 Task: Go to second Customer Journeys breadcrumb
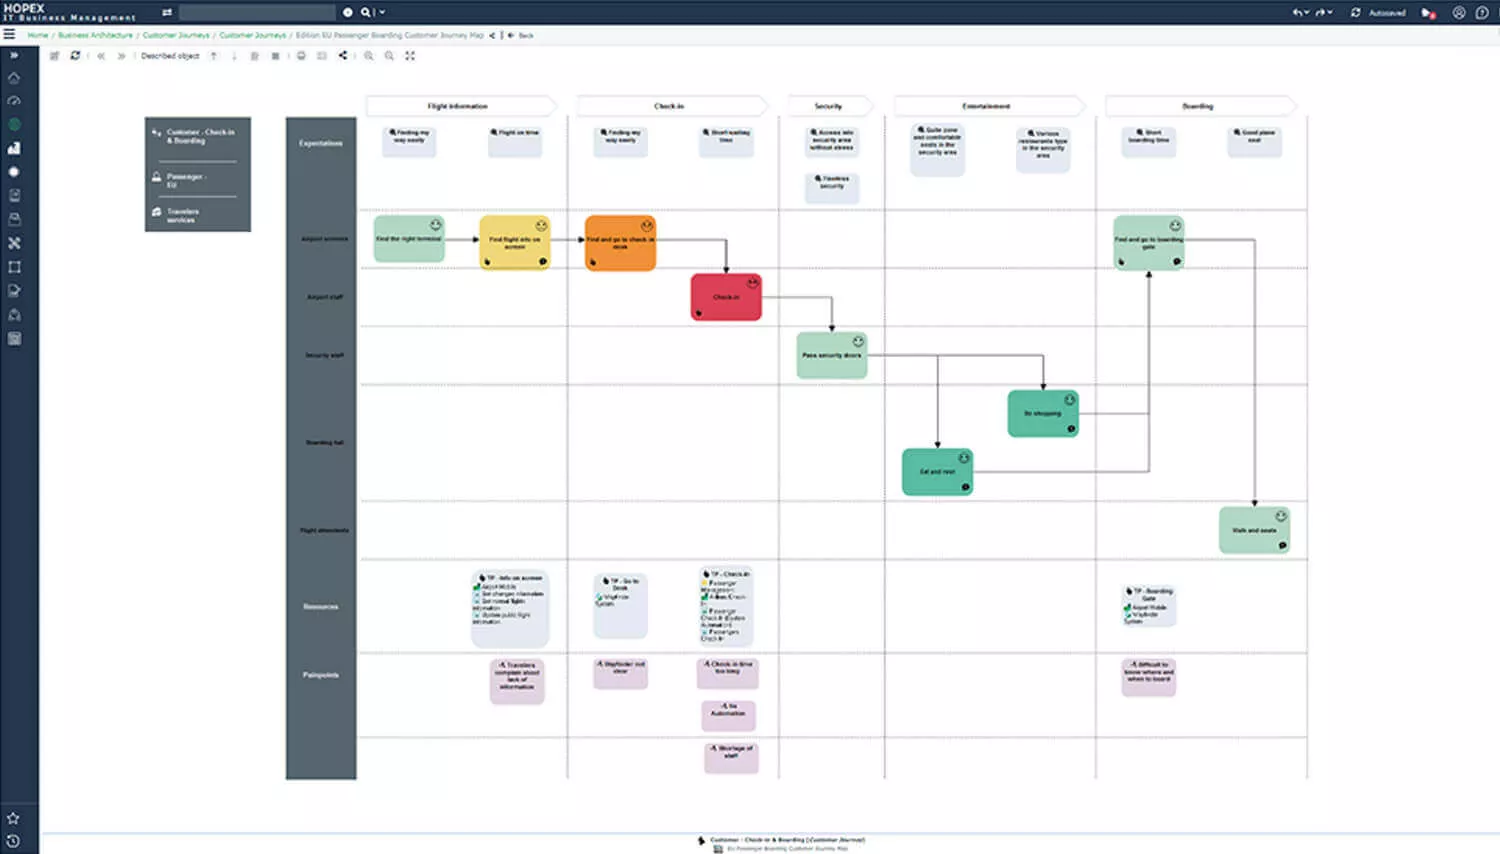253,35
